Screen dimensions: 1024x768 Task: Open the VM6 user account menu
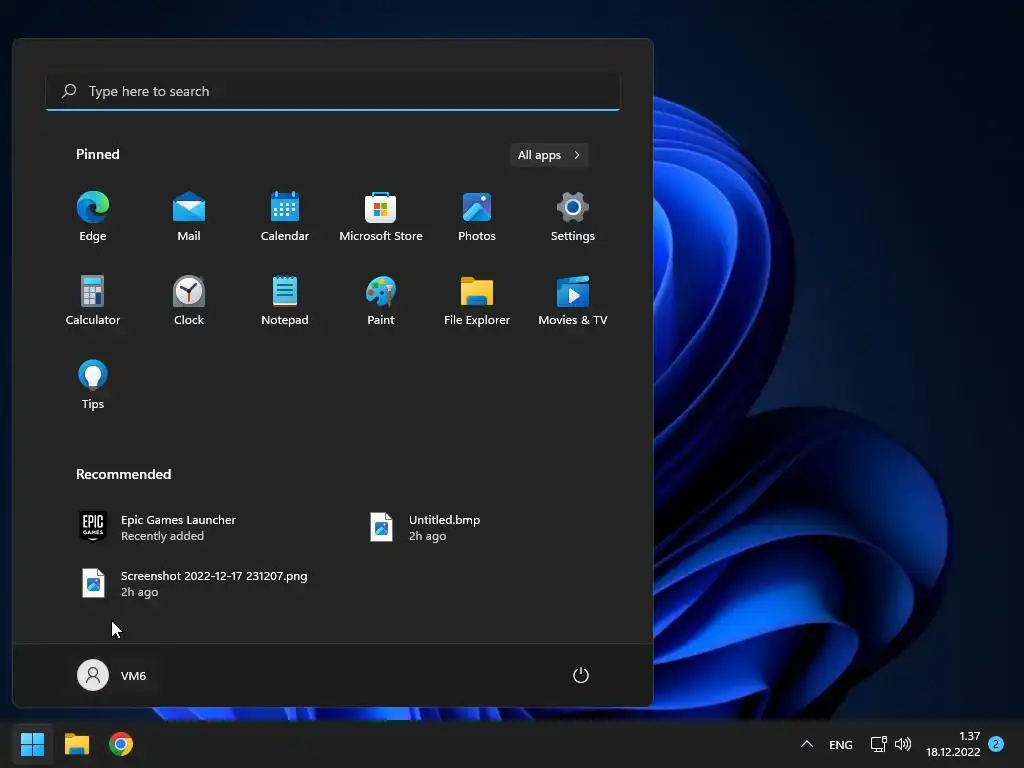tap(112, 675)
